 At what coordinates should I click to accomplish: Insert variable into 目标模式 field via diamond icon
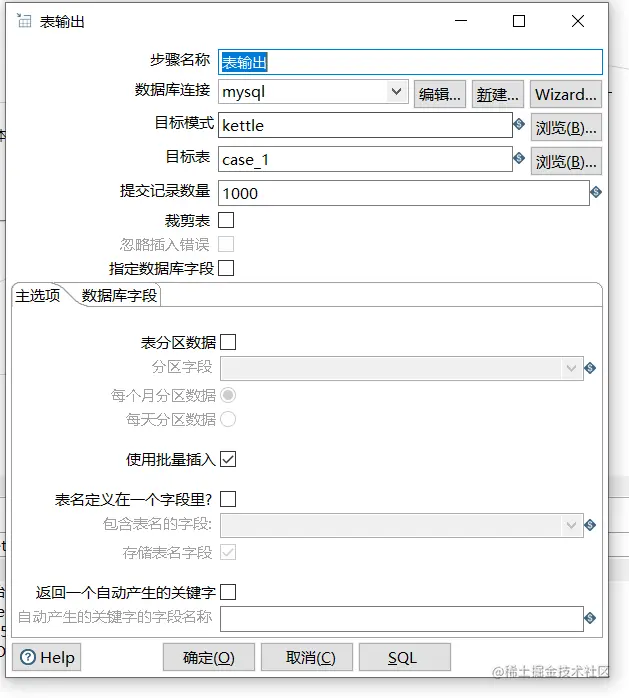point(519,124)
